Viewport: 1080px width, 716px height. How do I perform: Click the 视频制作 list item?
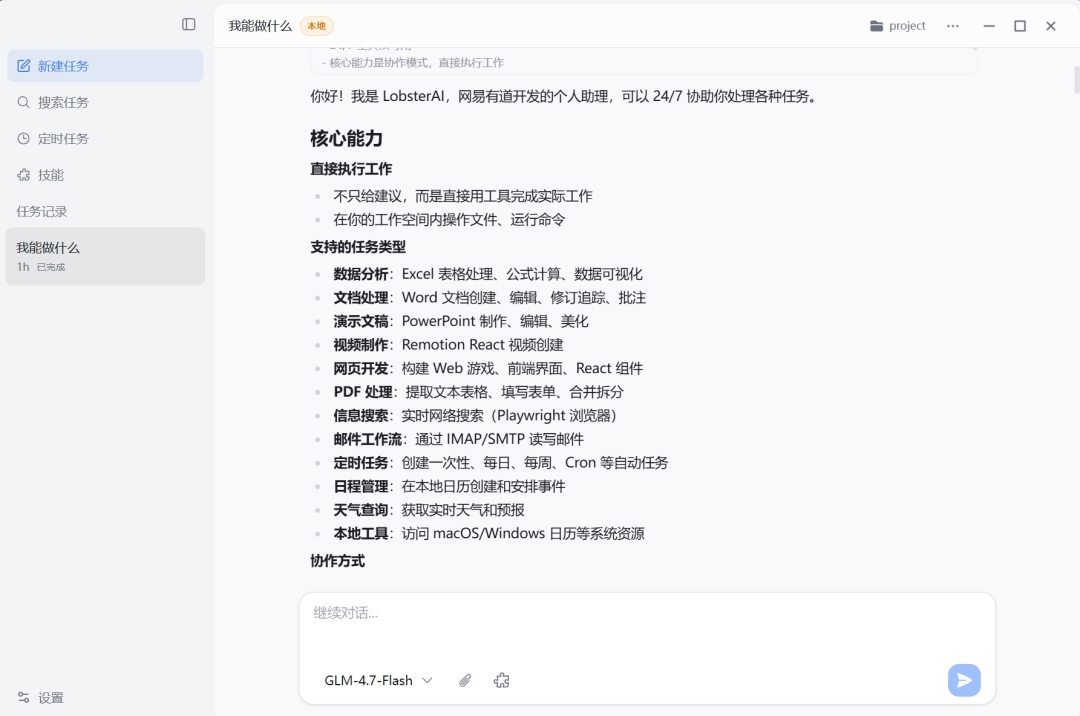(x=448, y=344)
